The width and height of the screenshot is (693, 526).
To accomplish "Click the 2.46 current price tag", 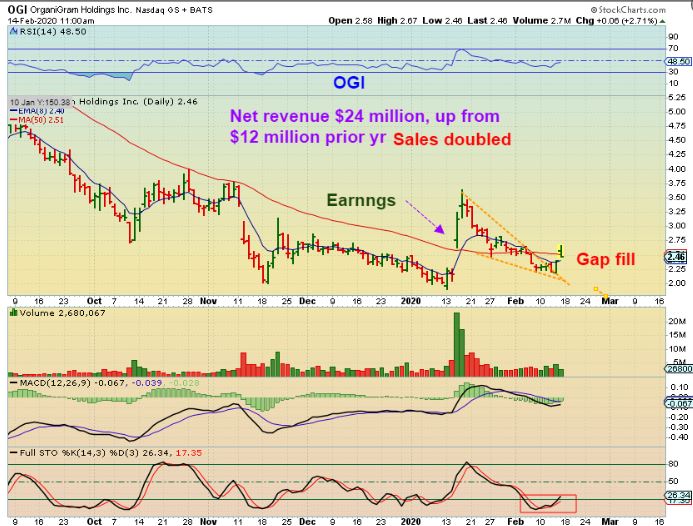I will pyautogui.click(x=675, y=257).
